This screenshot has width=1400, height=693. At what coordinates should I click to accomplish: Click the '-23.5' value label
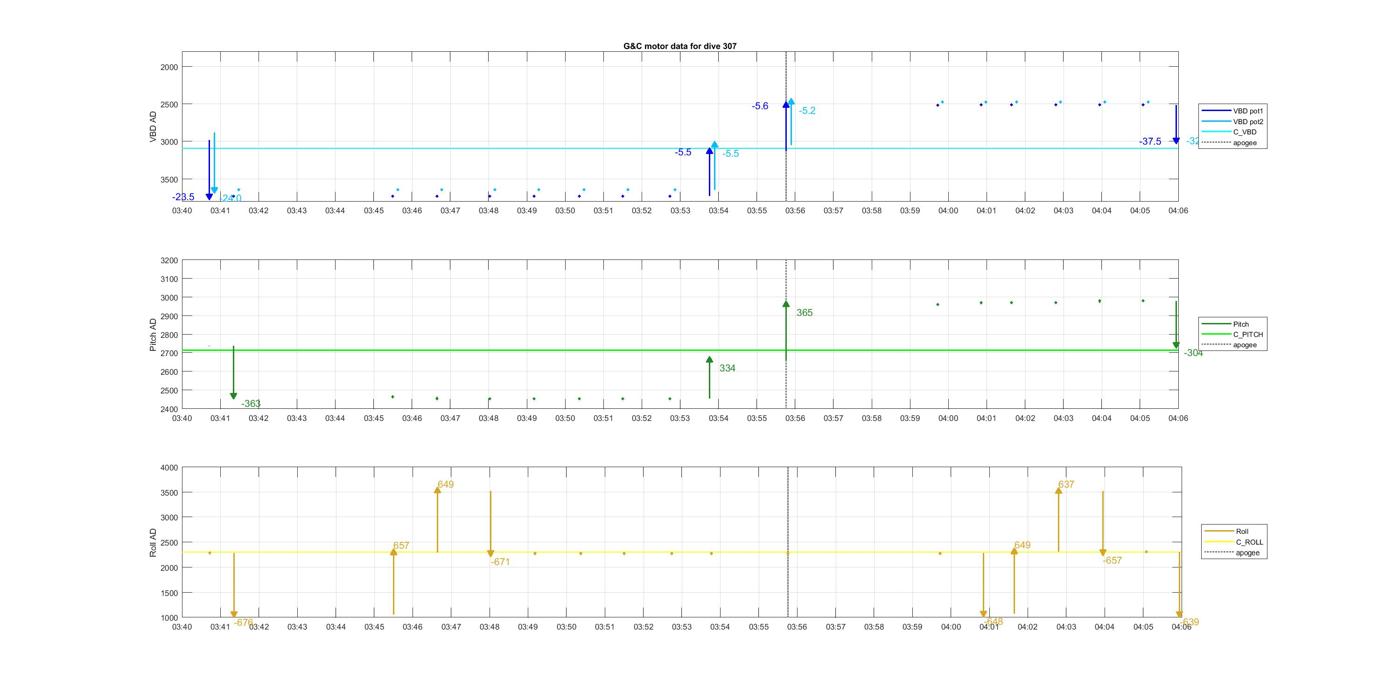183,197
